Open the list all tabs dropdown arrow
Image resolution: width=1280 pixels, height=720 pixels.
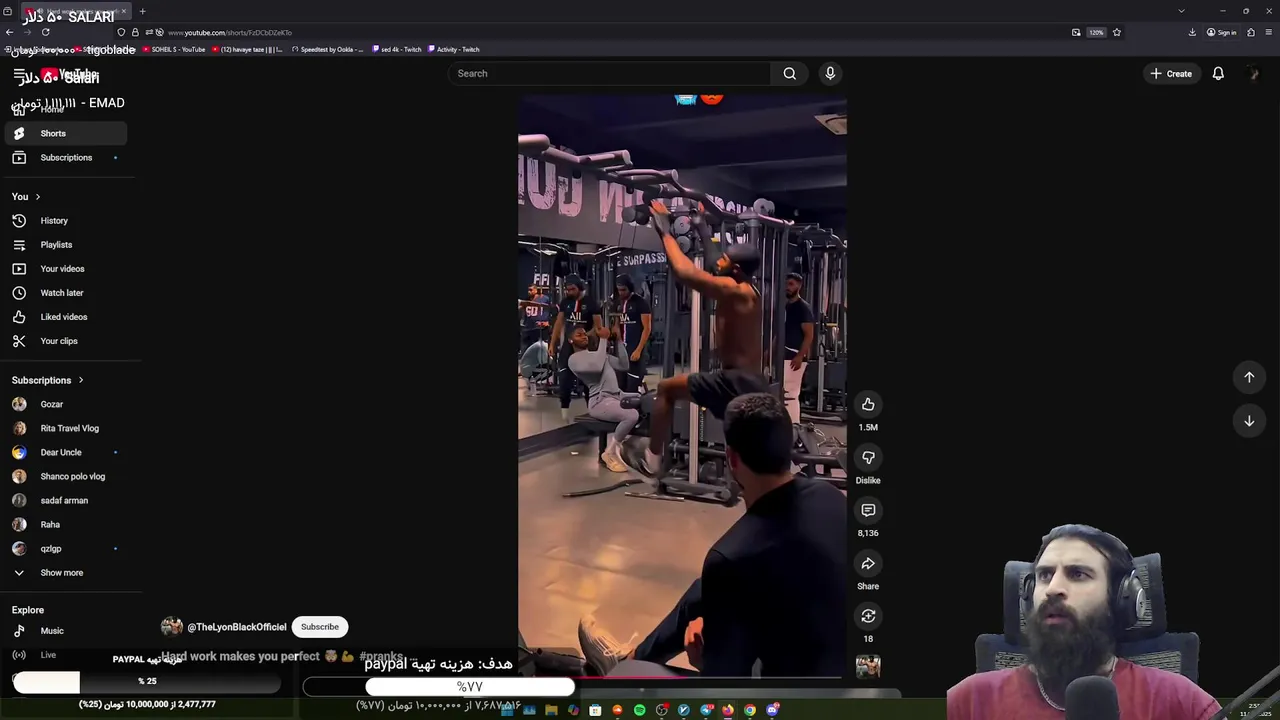coord(1181,11)
